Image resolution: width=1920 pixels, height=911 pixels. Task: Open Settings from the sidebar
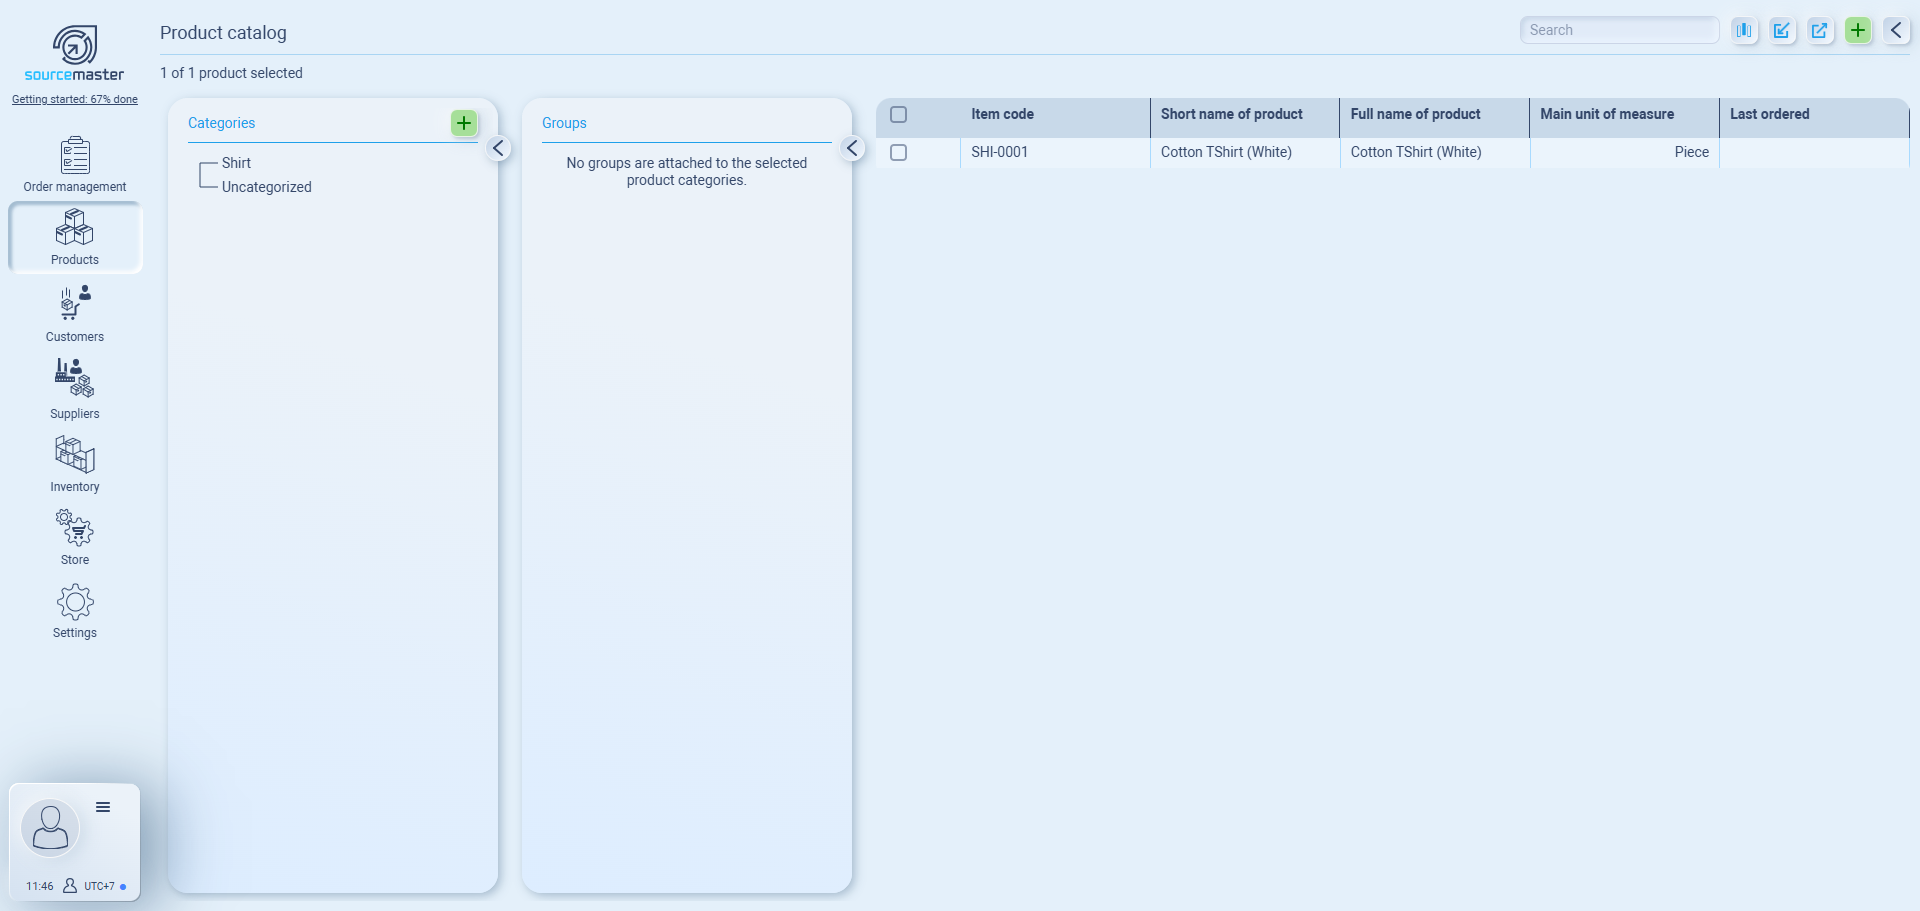[75, 611]
